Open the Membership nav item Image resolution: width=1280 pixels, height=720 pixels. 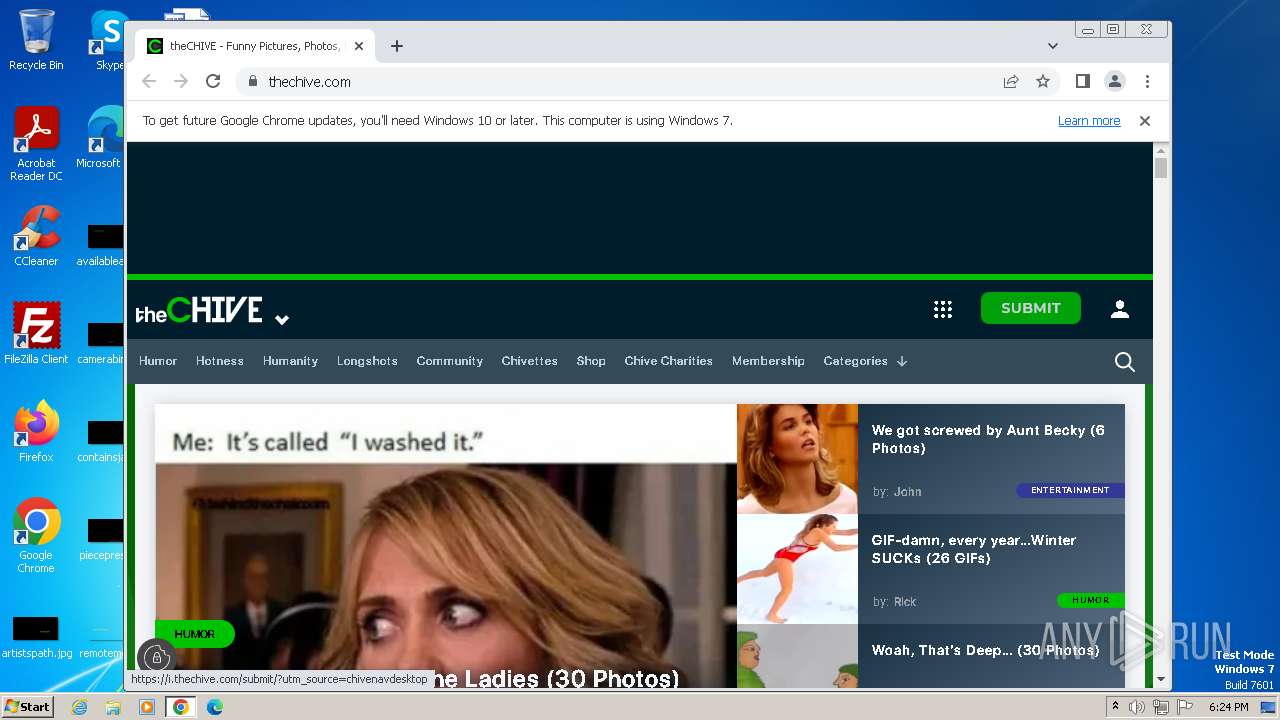(x=768, y=361)
